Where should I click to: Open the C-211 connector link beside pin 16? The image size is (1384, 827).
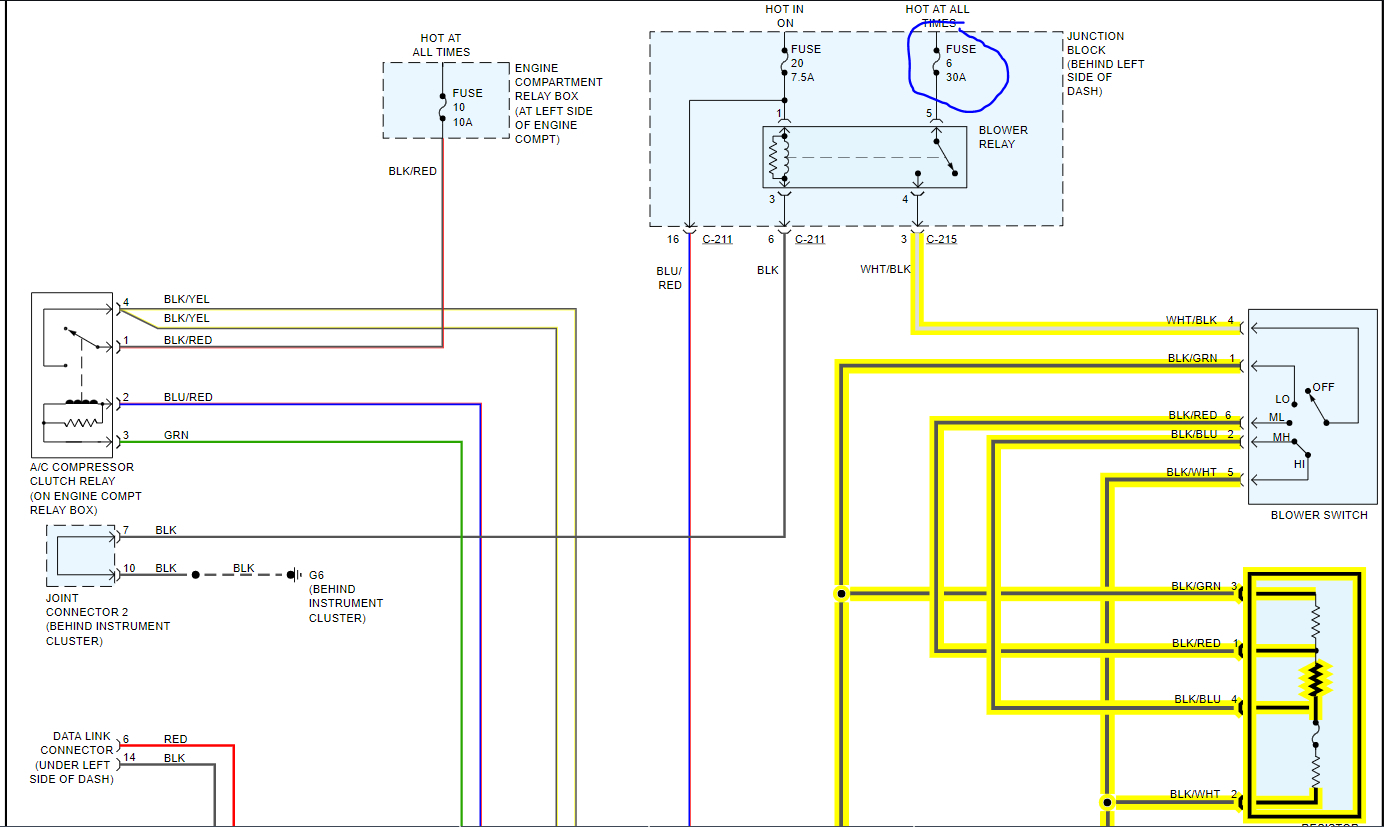click(717, 239)
